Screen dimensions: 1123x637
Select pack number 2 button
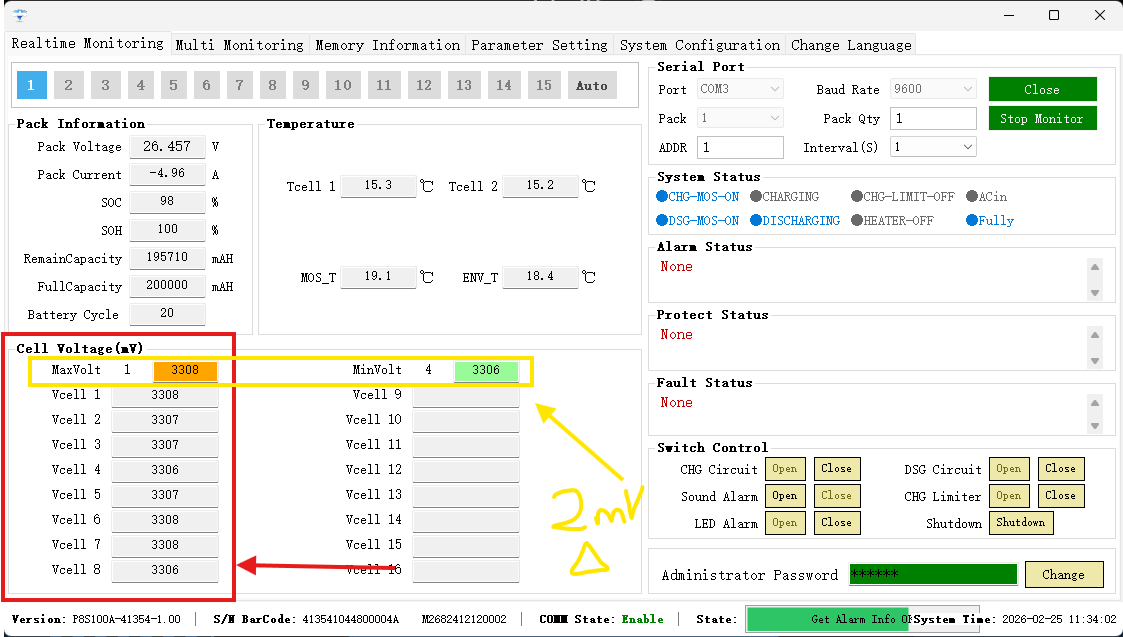(69, 85)
